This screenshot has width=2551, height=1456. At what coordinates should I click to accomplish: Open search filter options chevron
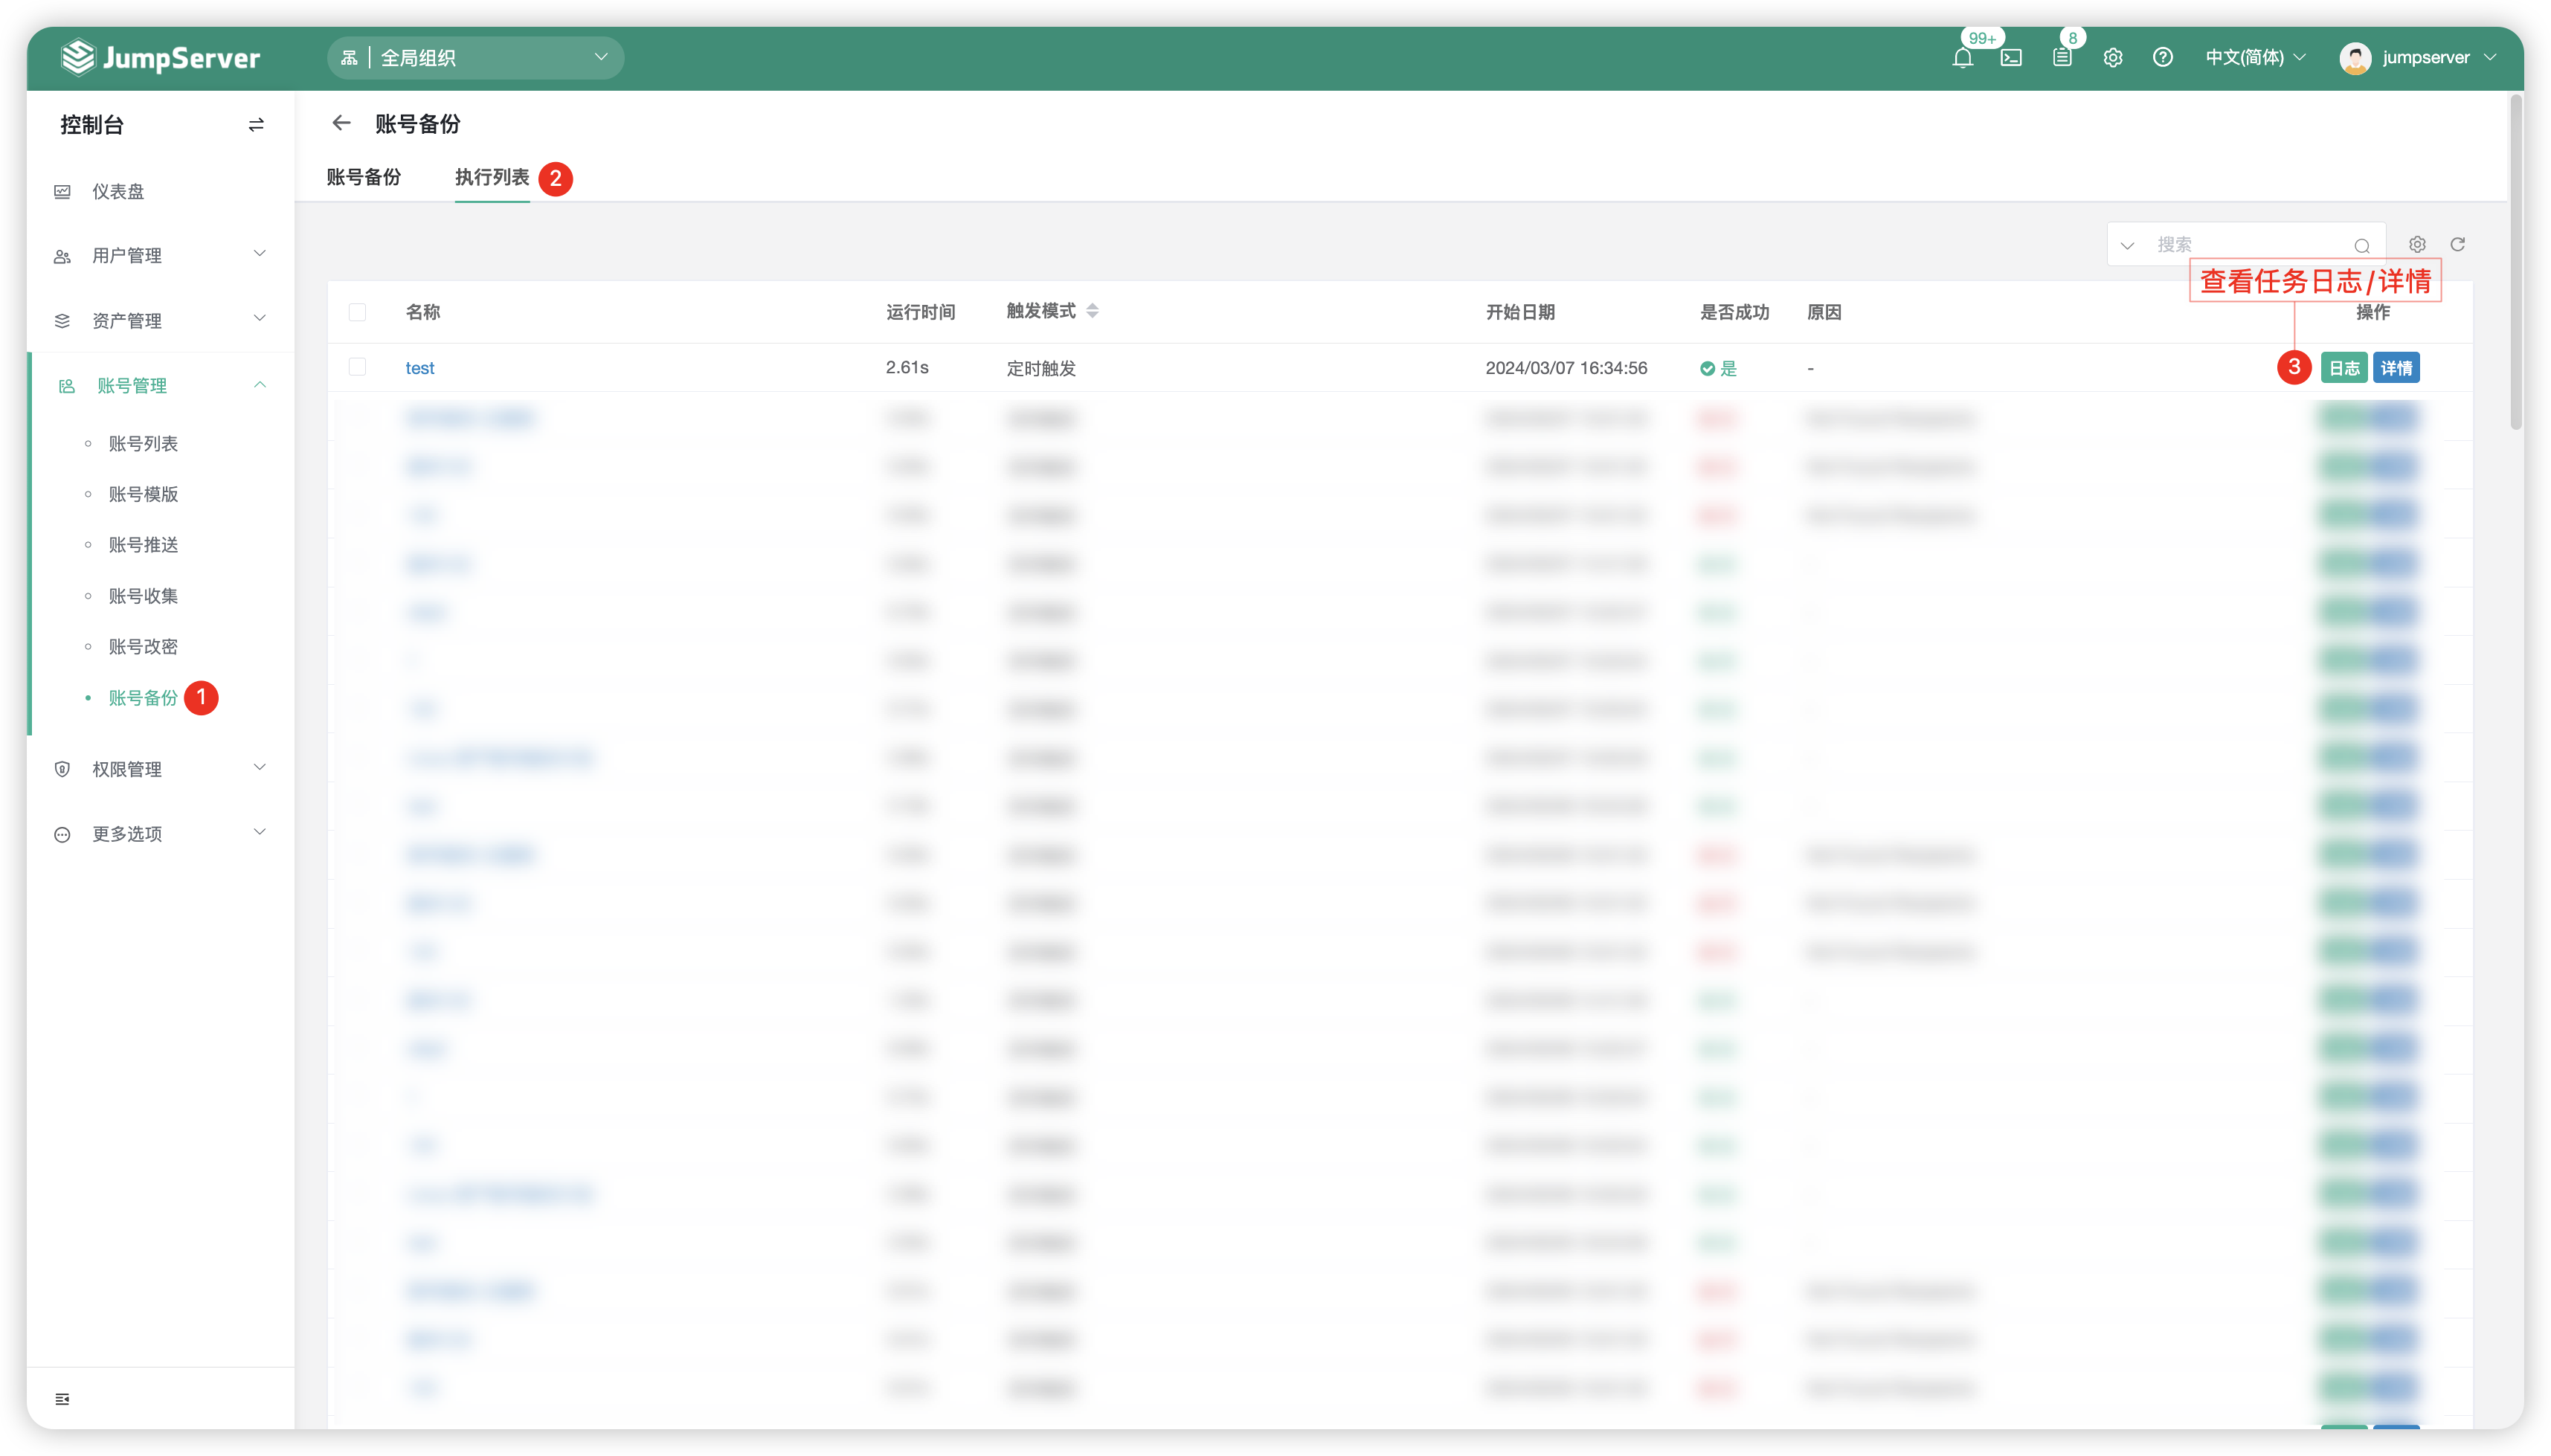point(2127,245)
